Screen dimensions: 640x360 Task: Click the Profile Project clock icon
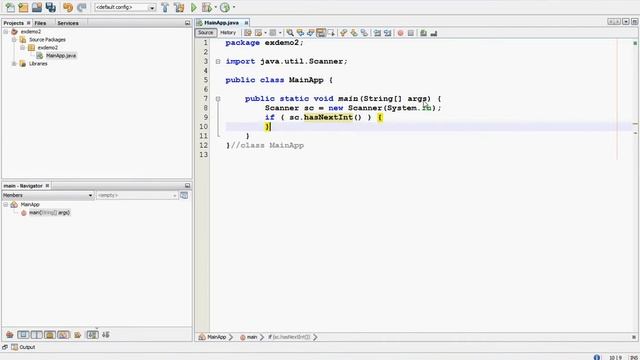click(x=225, y=7)
